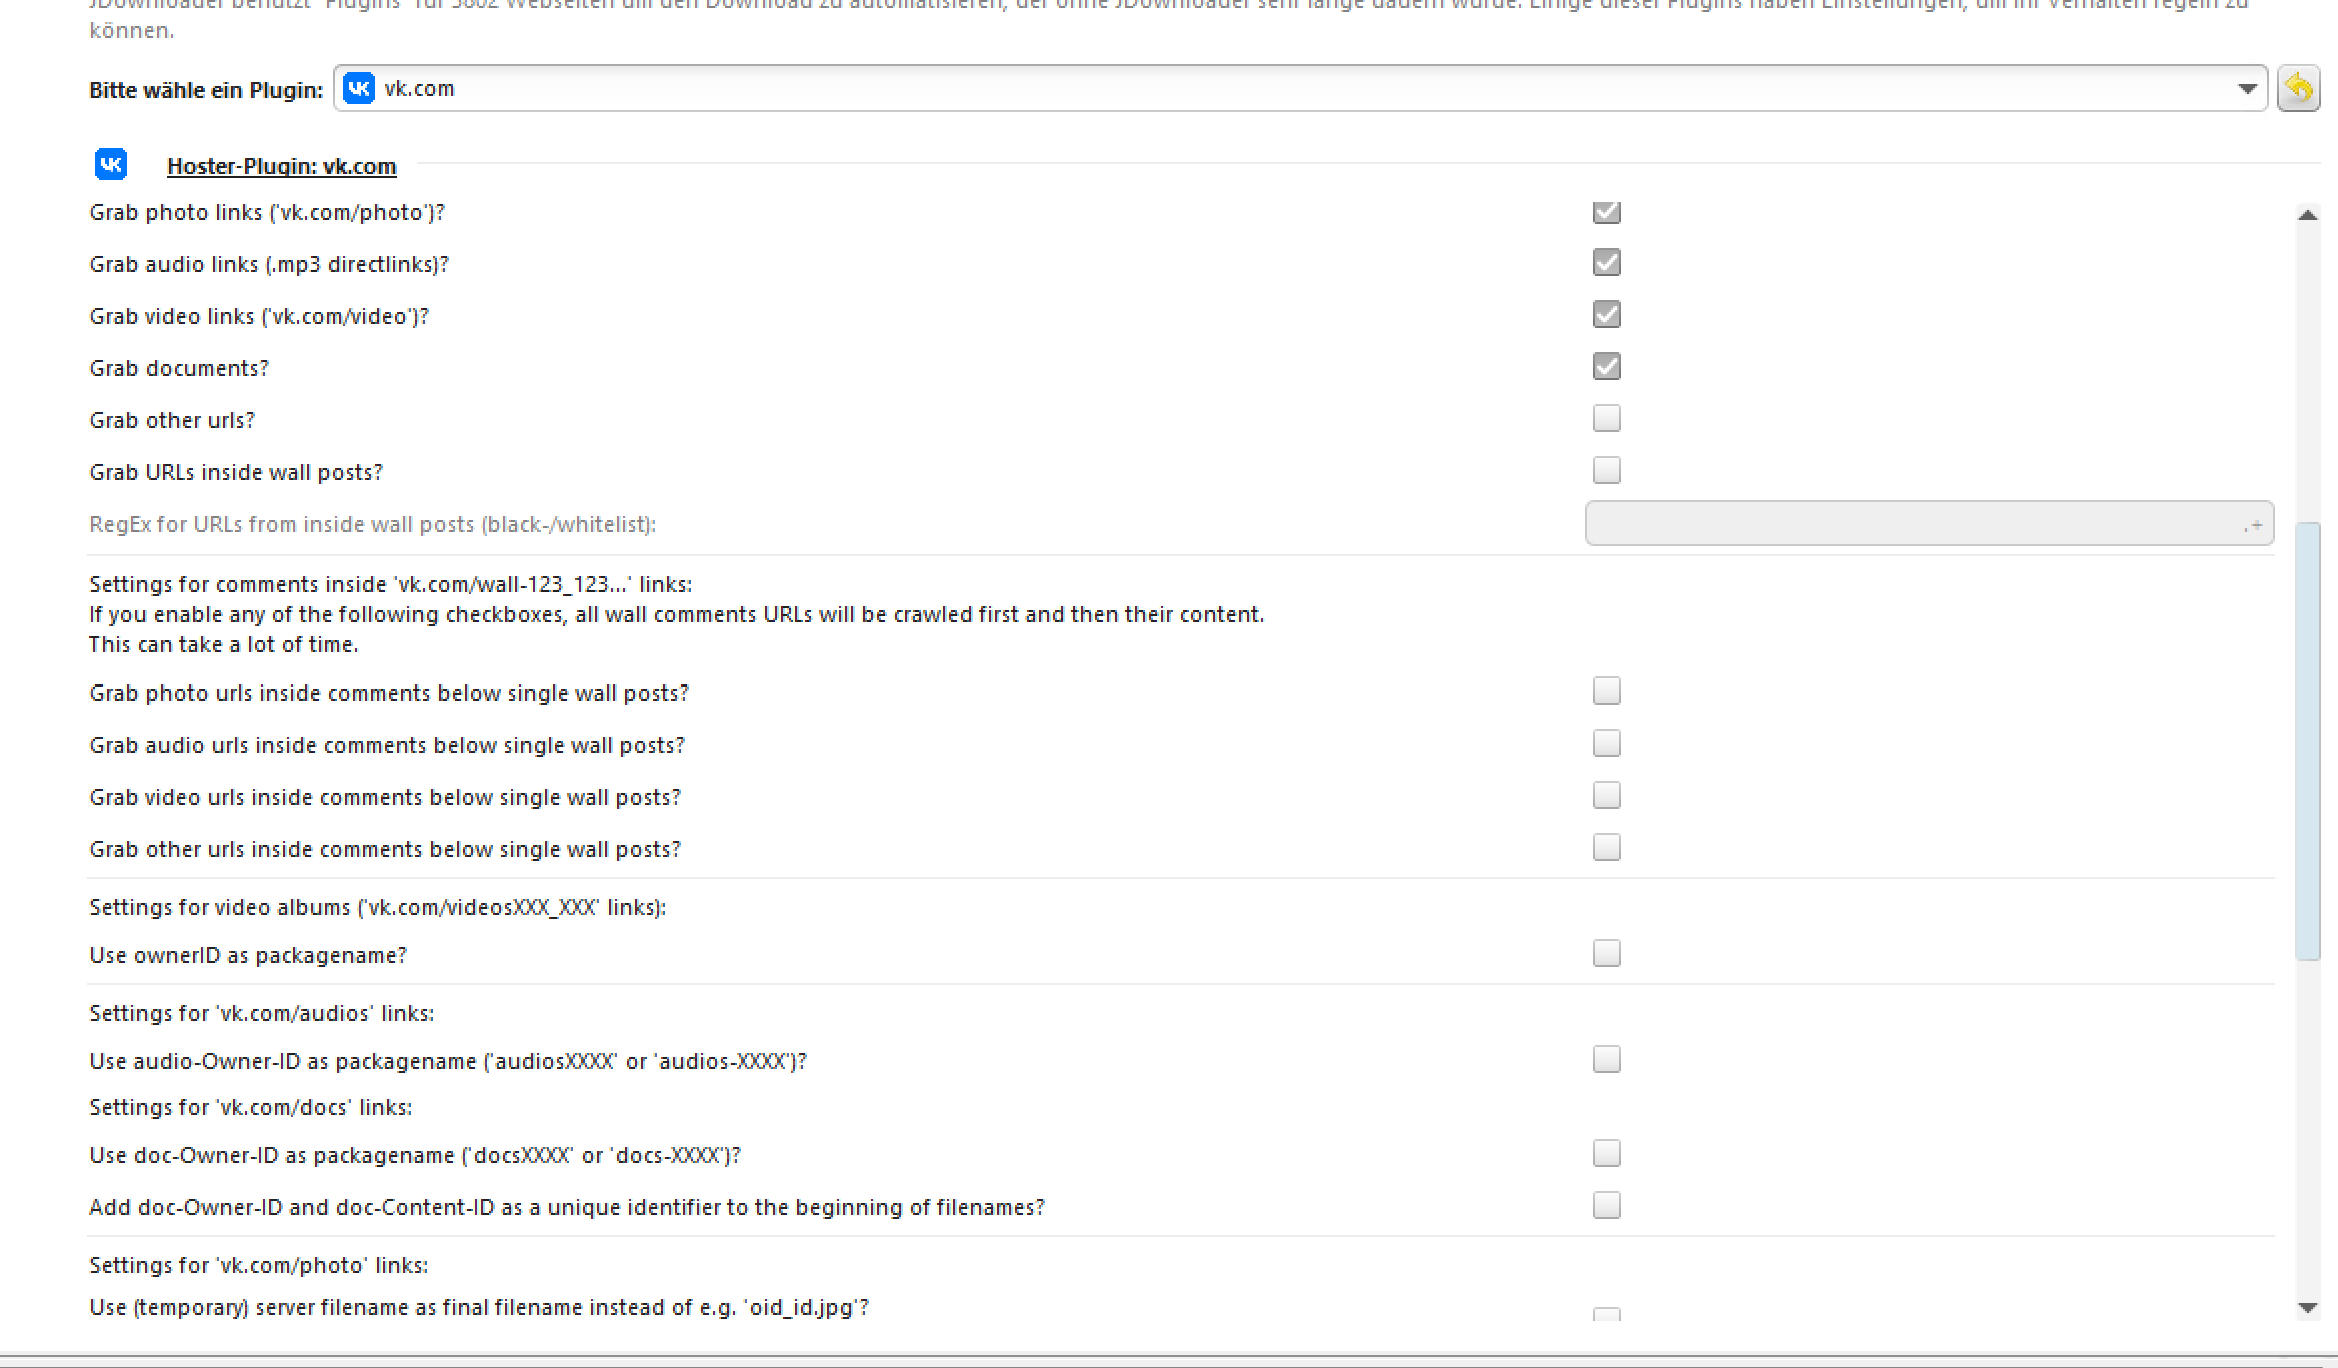The width and height of the screenshot is (2338, 1368).
Task: Enable grabbing other urls inside comments
Action: pos(1607,848)
